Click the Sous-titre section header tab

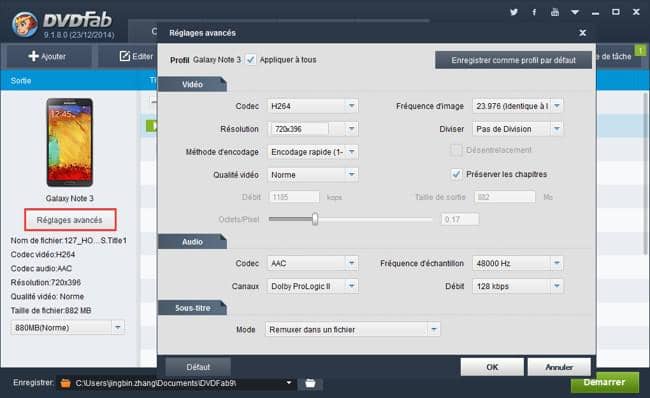192,308
